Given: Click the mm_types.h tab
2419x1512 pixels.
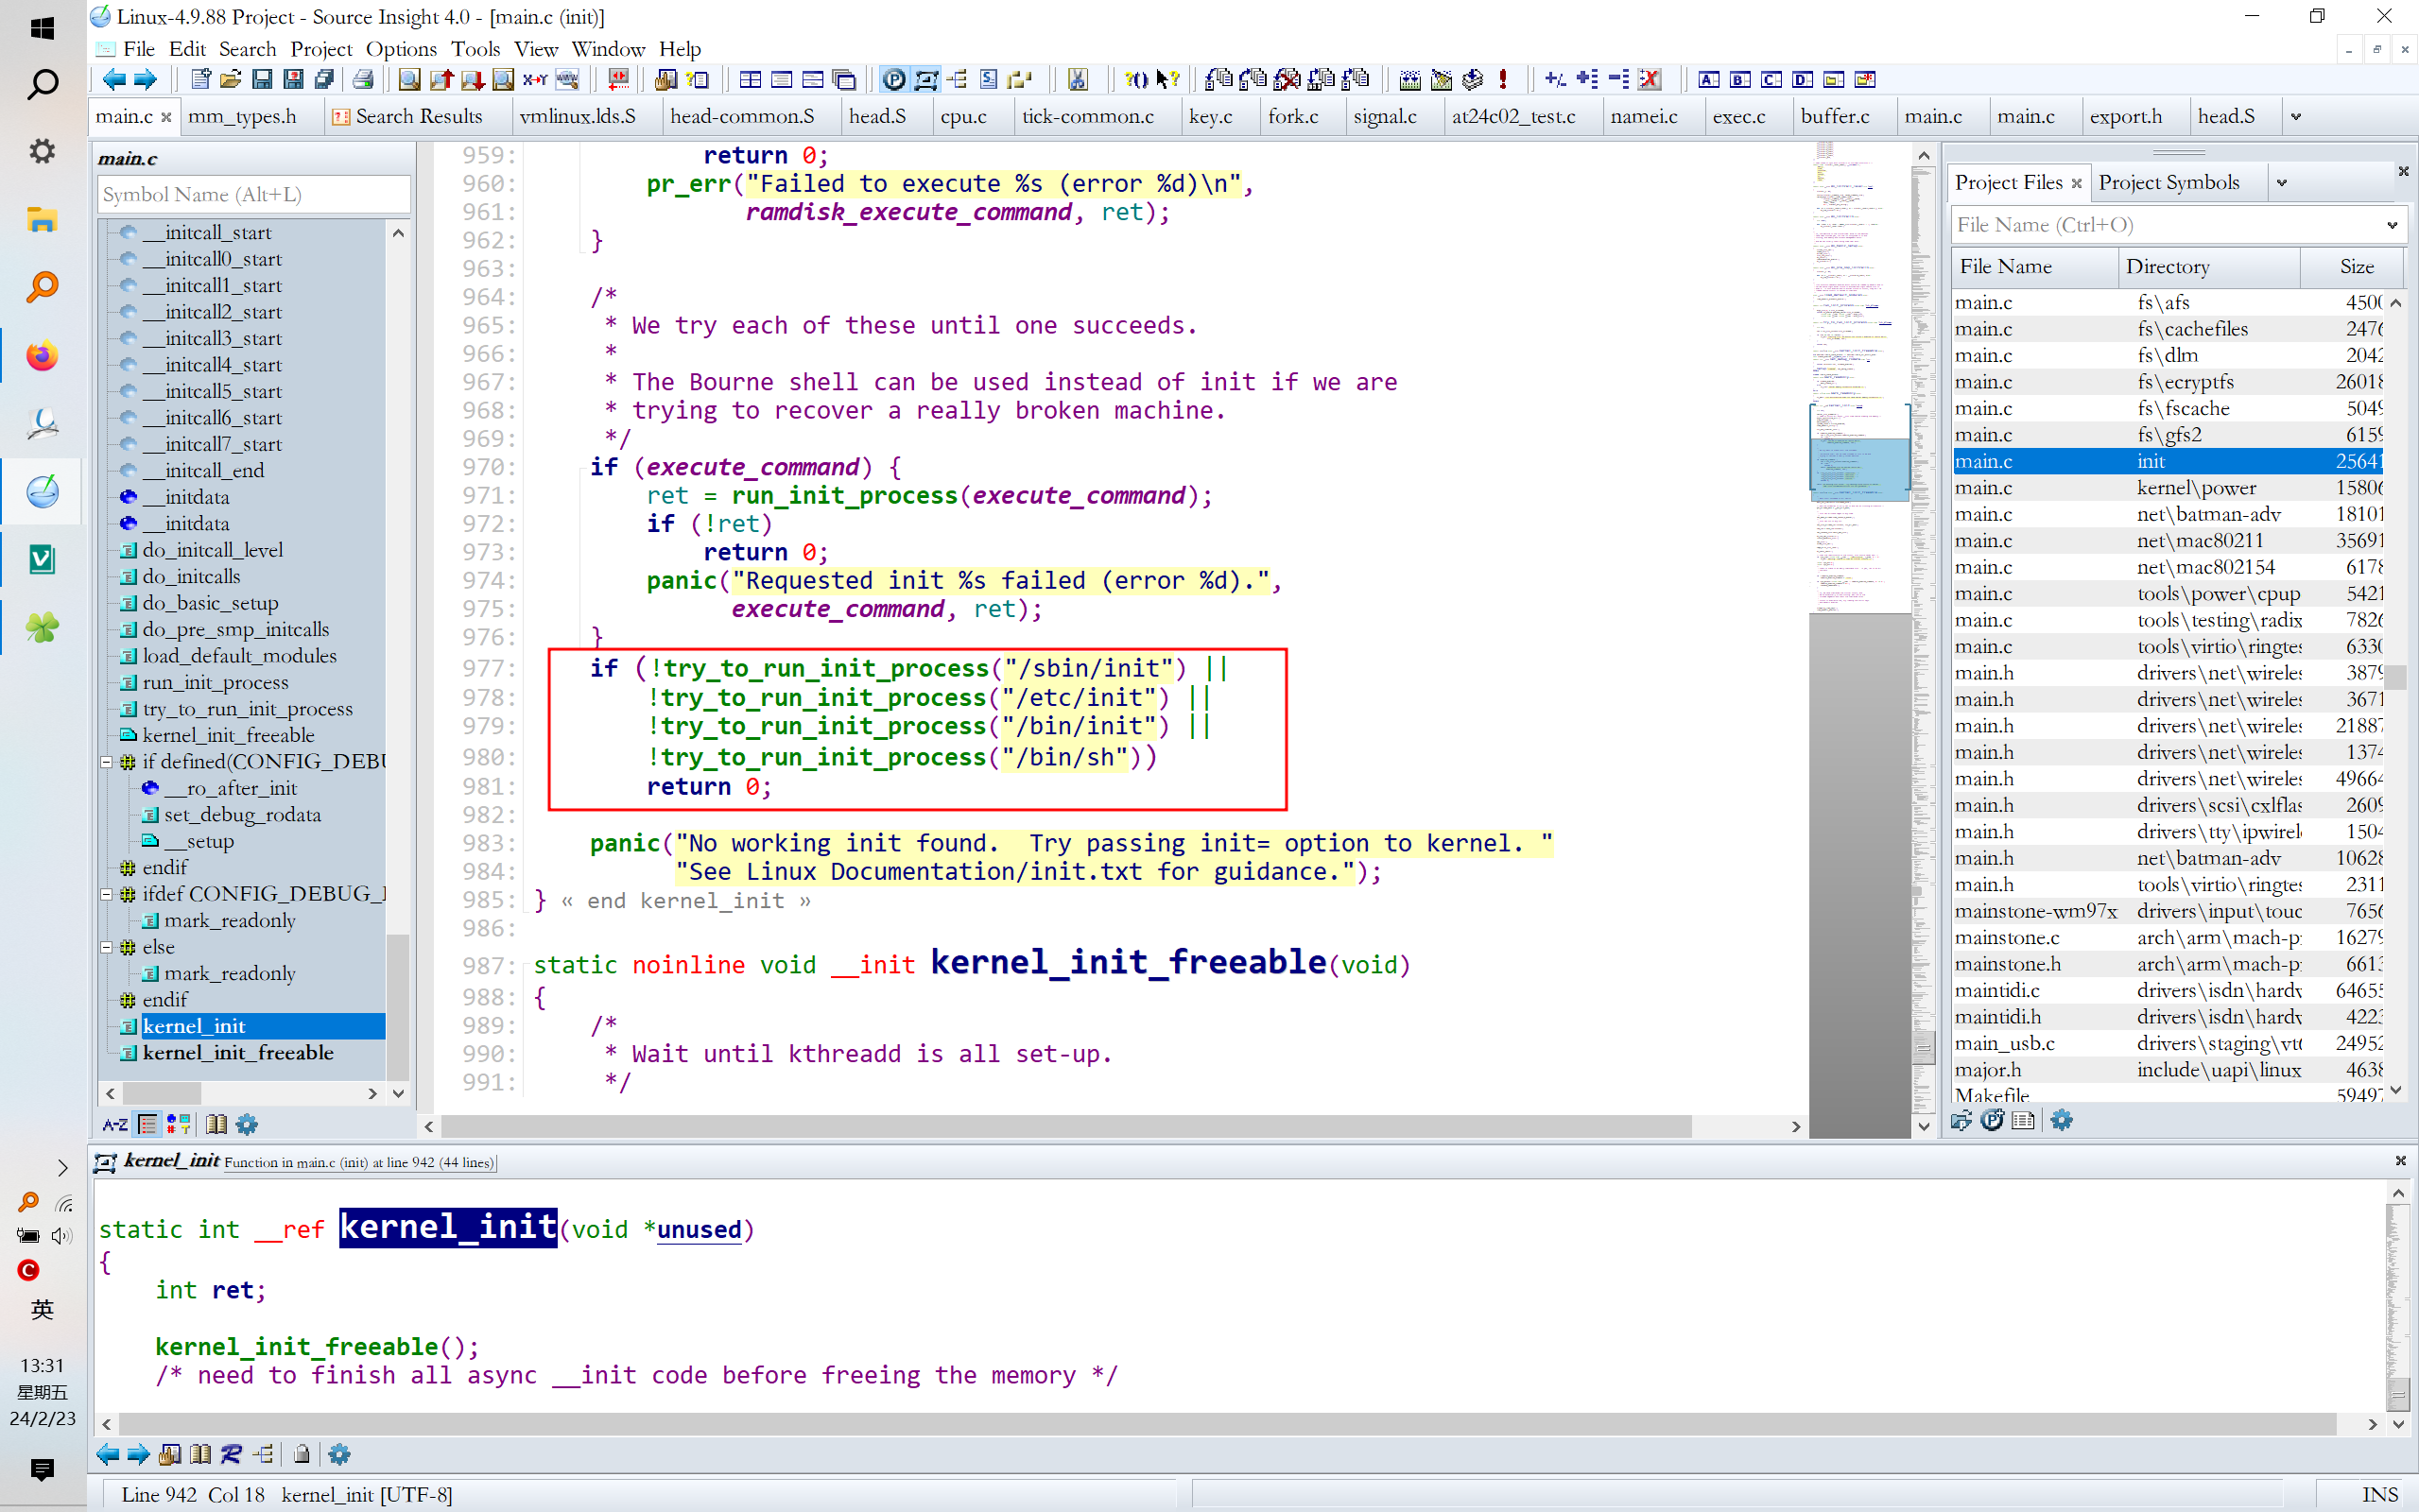Looking at the screenshot, I should [242, 117].
